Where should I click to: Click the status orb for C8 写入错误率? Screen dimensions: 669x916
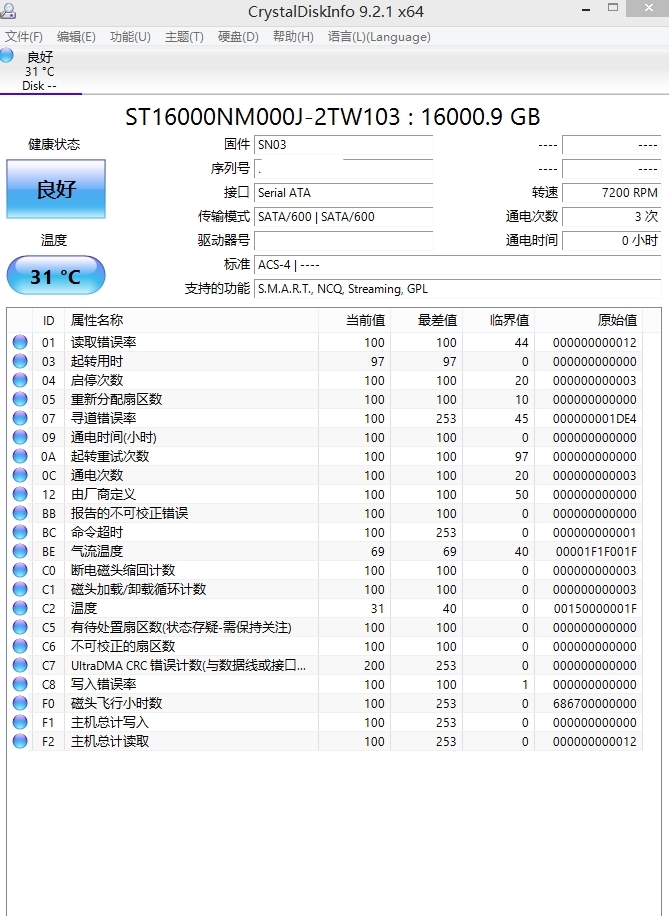click(x=20, y=683)
